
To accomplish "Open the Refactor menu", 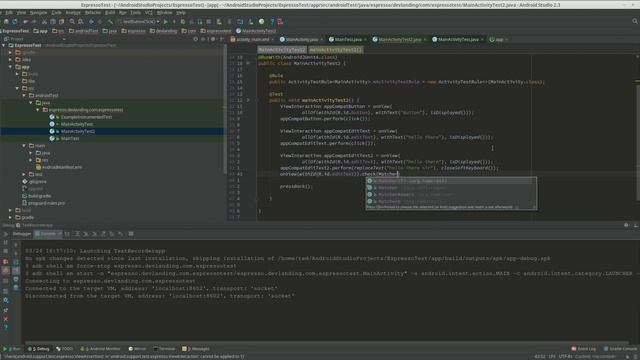I will (93, 13).
